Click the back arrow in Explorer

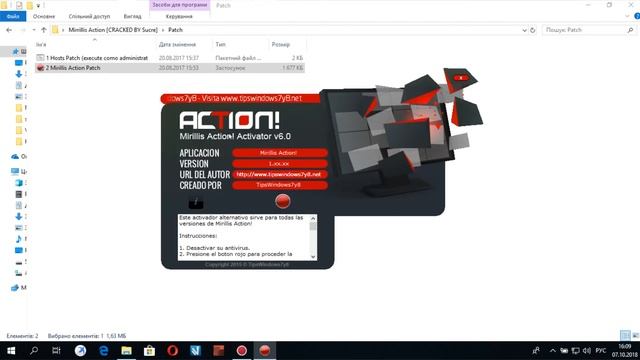click(9, 30)
